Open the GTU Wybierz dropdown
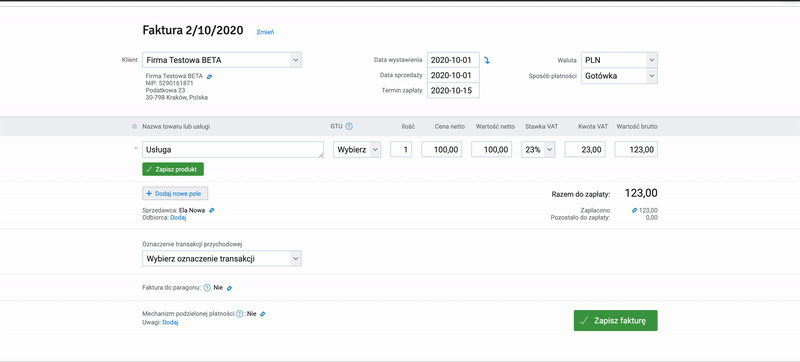 pyautogui.click(x=357, y=149)
